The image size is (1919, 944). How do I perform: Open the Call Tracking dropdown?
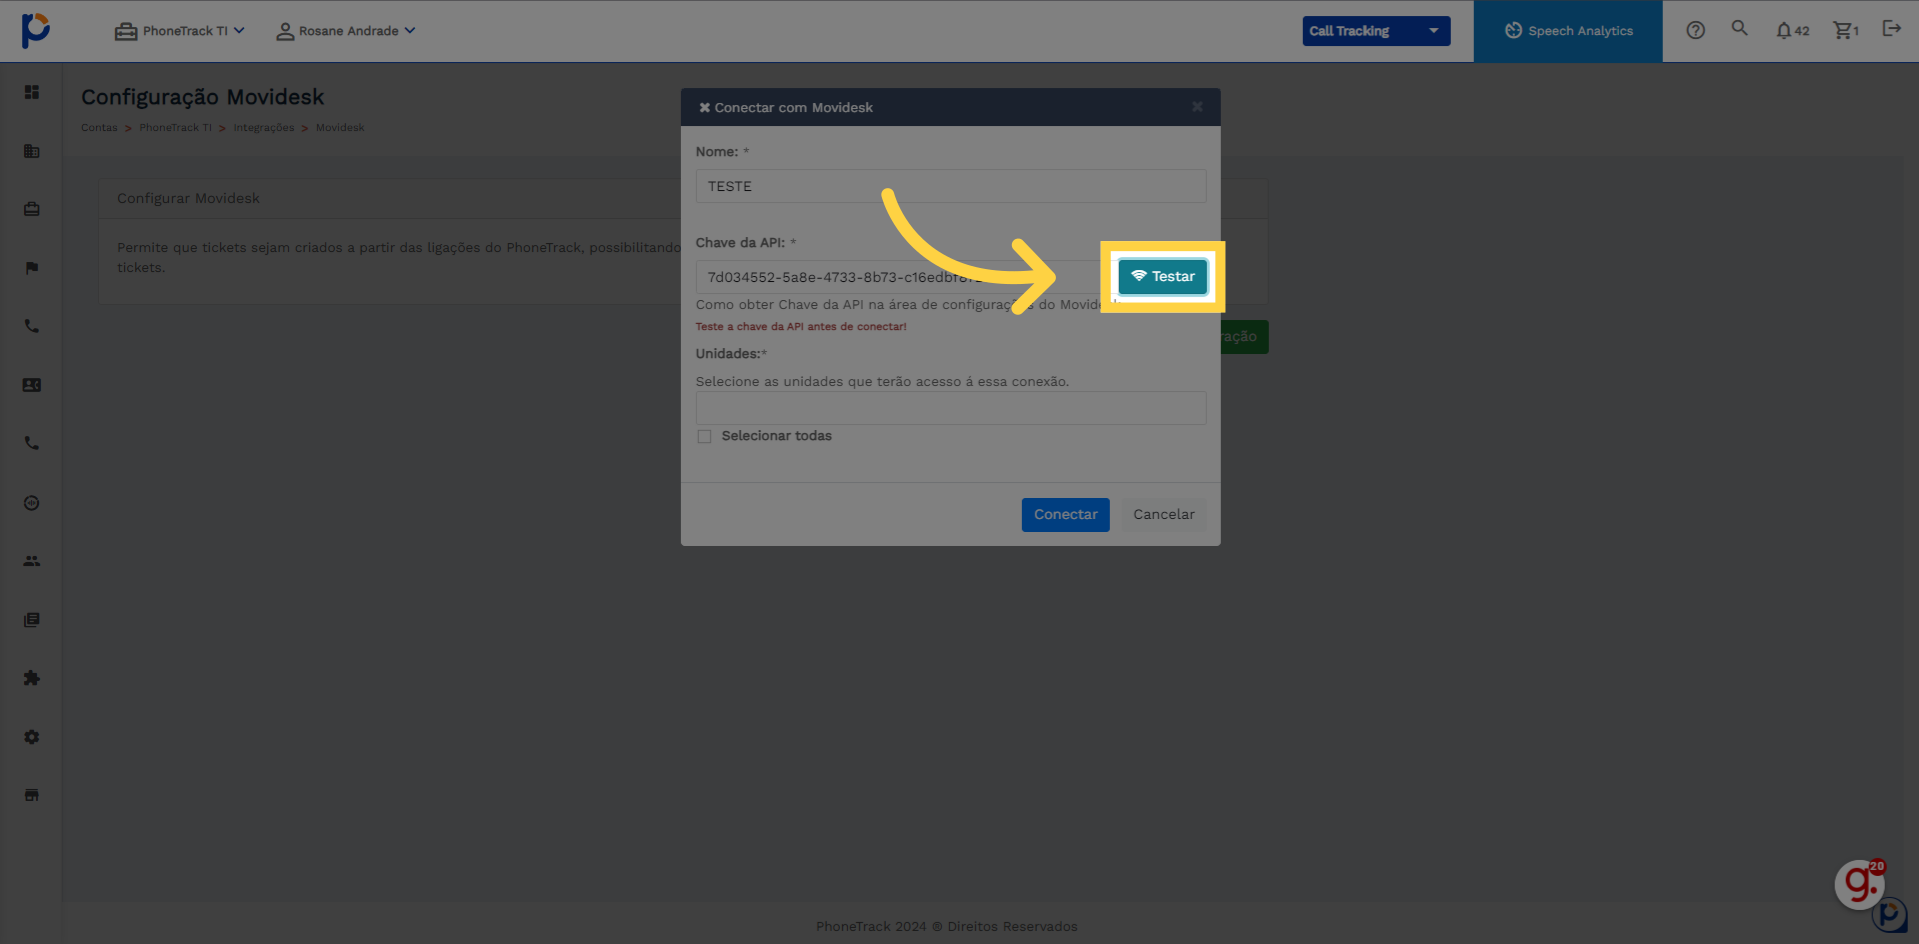coord(1376,31)
